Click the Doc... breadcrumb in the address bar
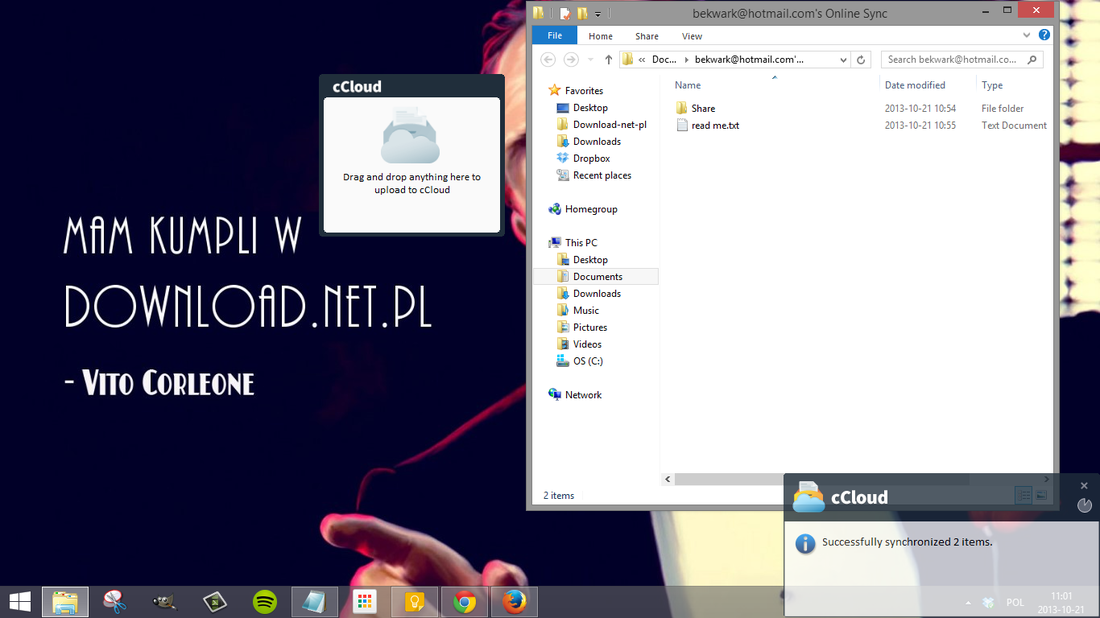The image size is (1100, 618). click(664, 60)
